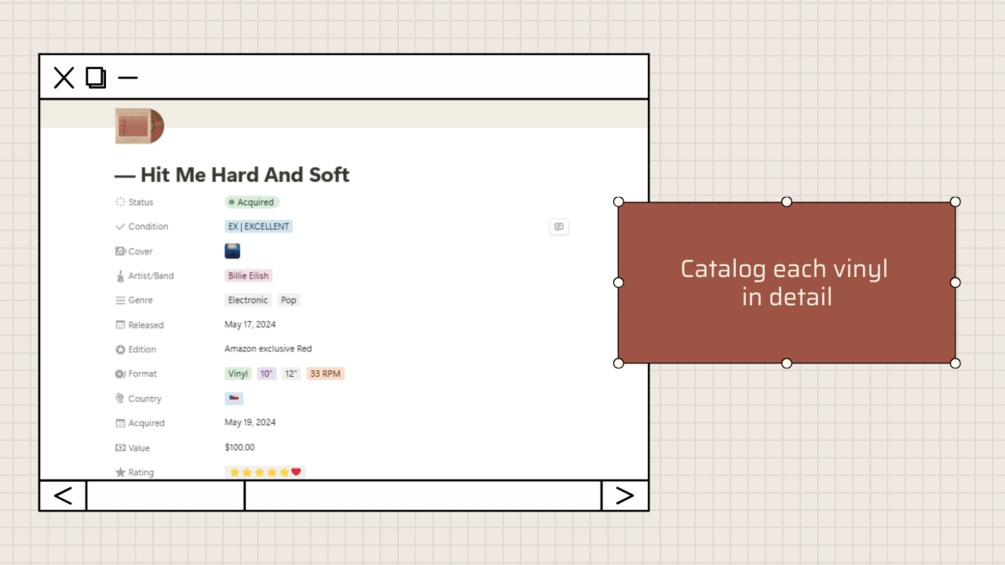Open the comment bubble icon beside Condition
The image size is (1005, 565).
(x=559, y=227)
